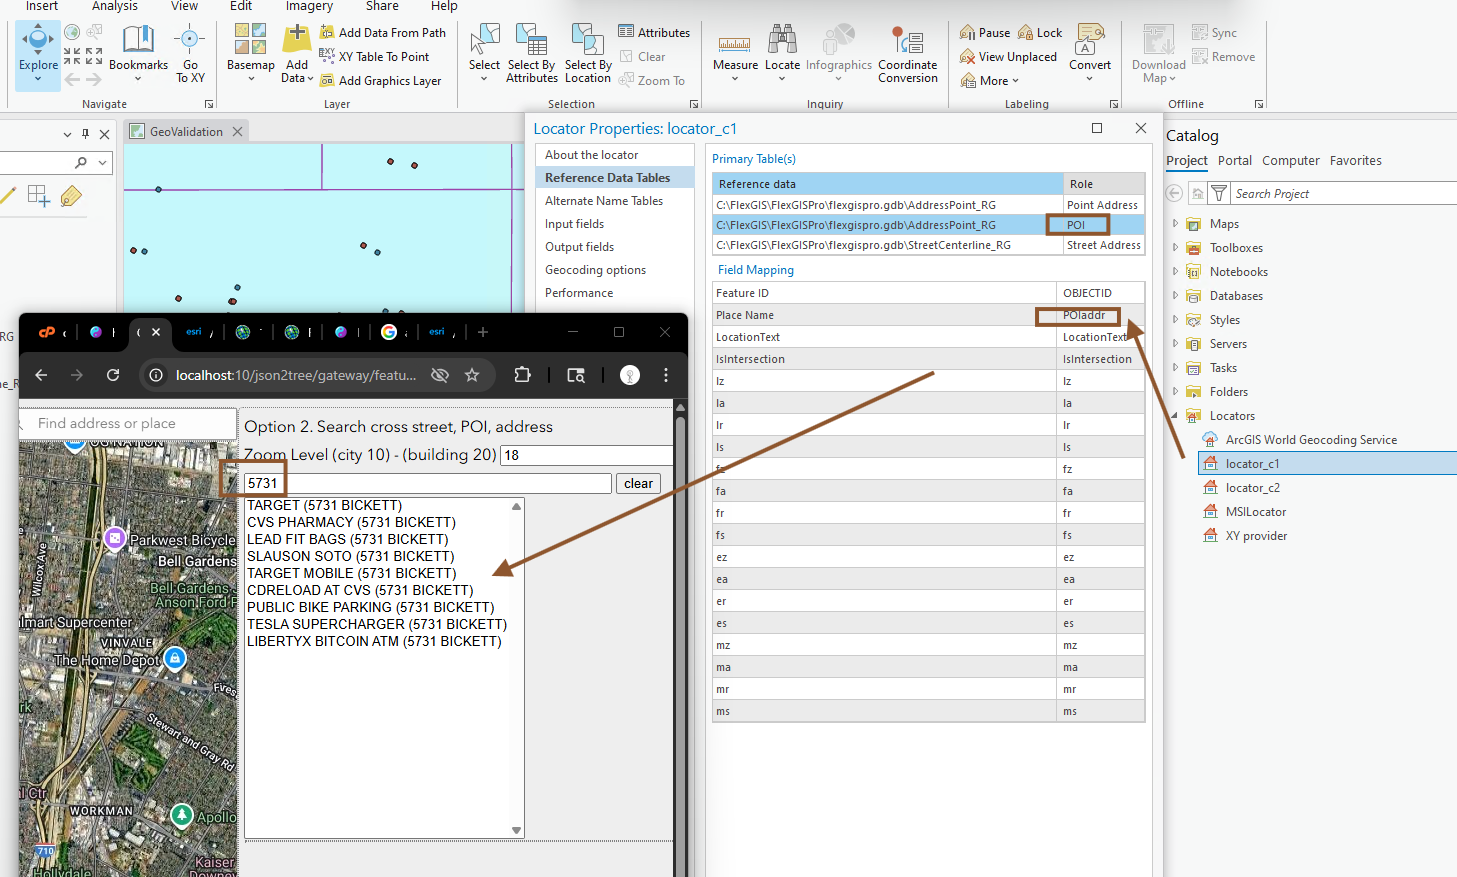The image size is (1457, 877).
Task: Open Select By Attributes
Action: point(531,54)
